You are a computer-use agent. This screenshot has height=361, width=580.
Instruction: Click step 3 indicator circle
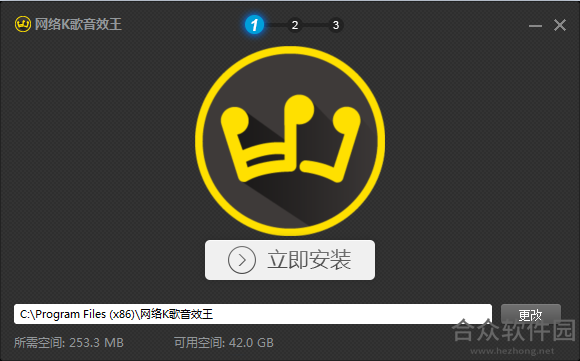[x=335, y=25]
